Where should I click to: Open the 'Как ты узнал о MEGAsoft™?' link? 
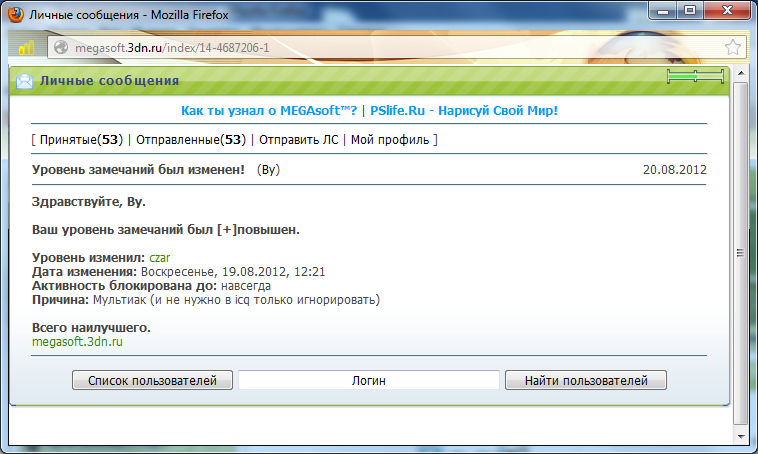click(x=269, y=111)
